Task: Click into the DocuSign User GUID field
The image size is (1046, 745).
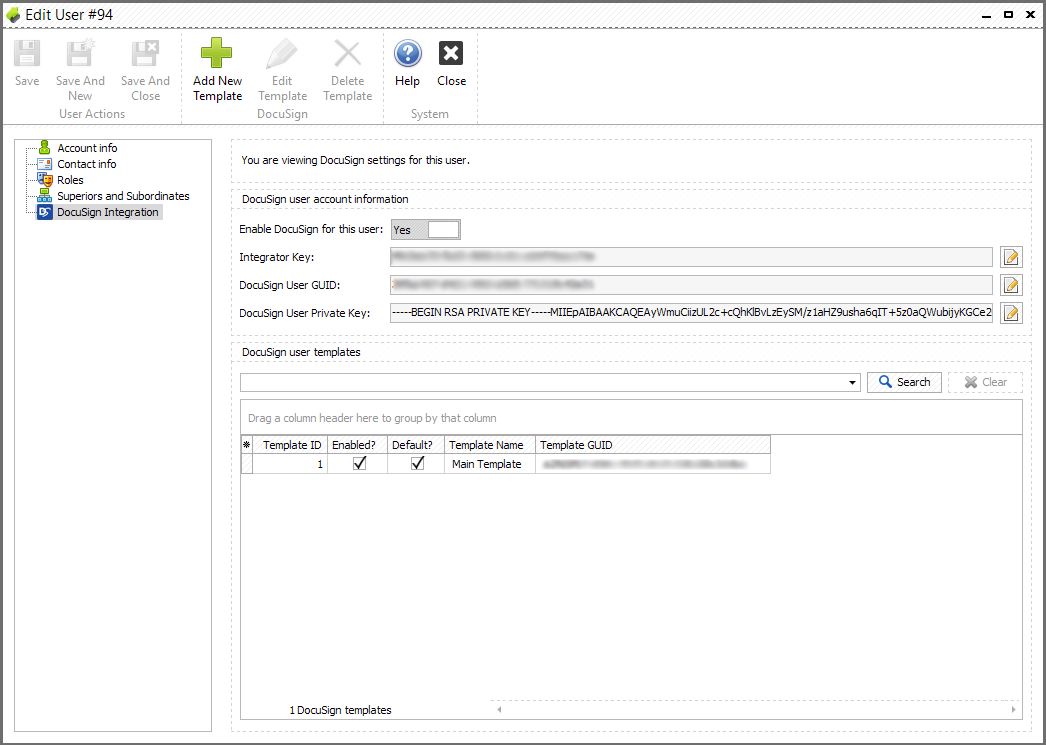Action: tap(691, 285)
